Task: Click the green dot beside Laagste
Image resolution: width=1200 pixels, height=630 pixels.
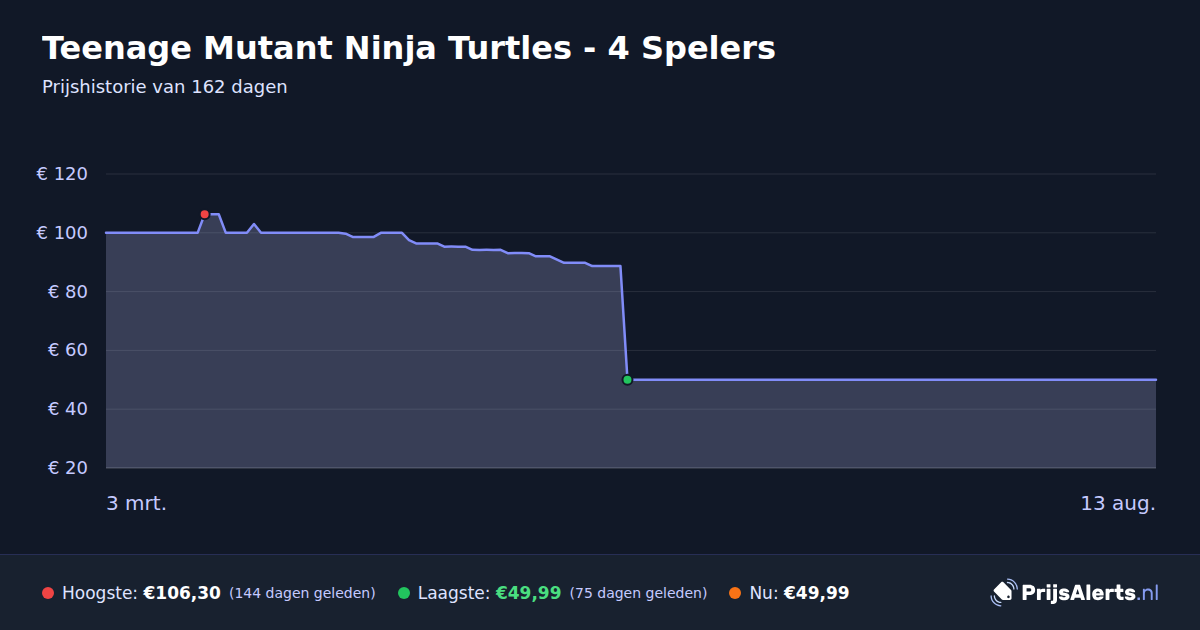Action: click(404, 593)
